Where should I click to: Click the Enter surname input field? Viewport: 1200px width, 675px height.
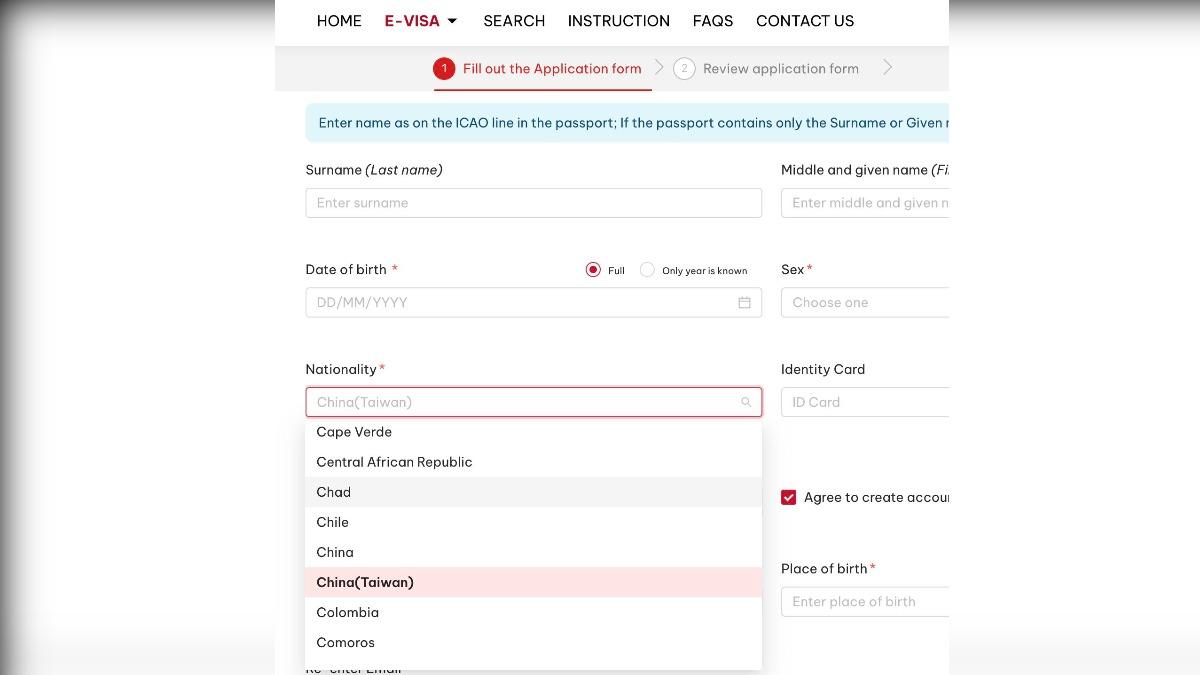coord(533,203)
